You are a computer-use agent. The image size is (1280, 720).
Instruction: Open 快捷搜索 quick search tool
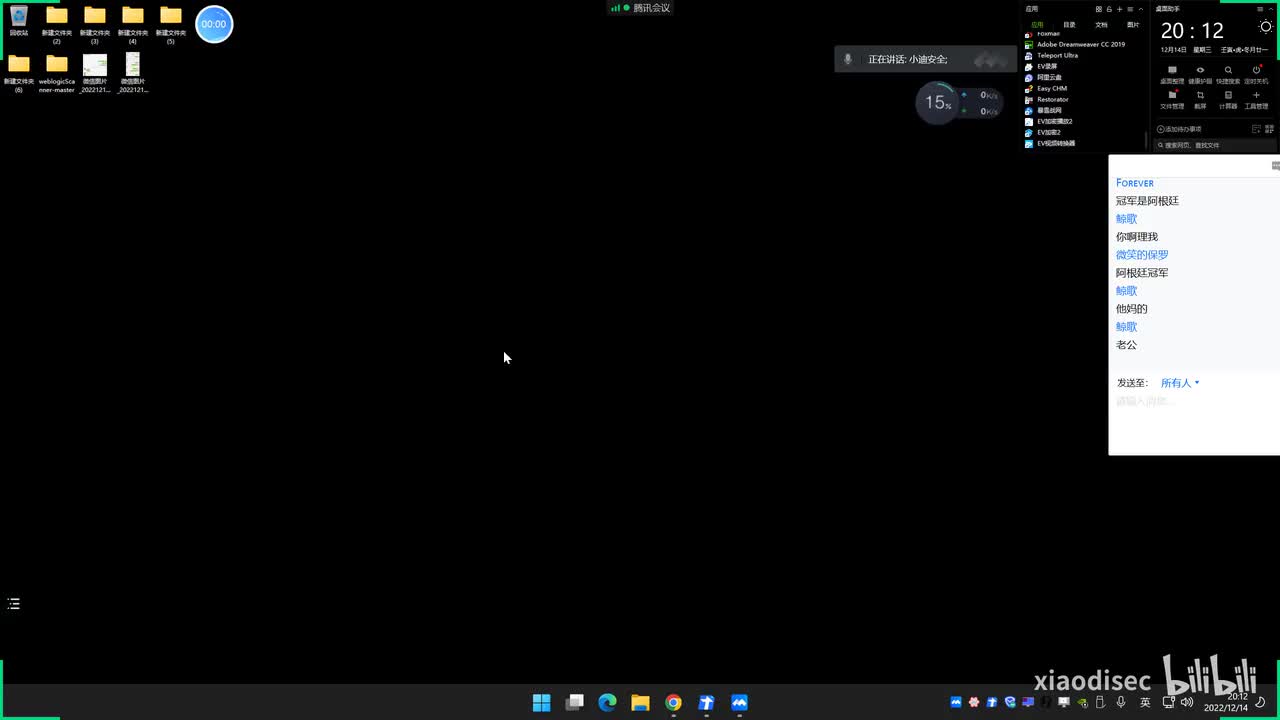1228,75
